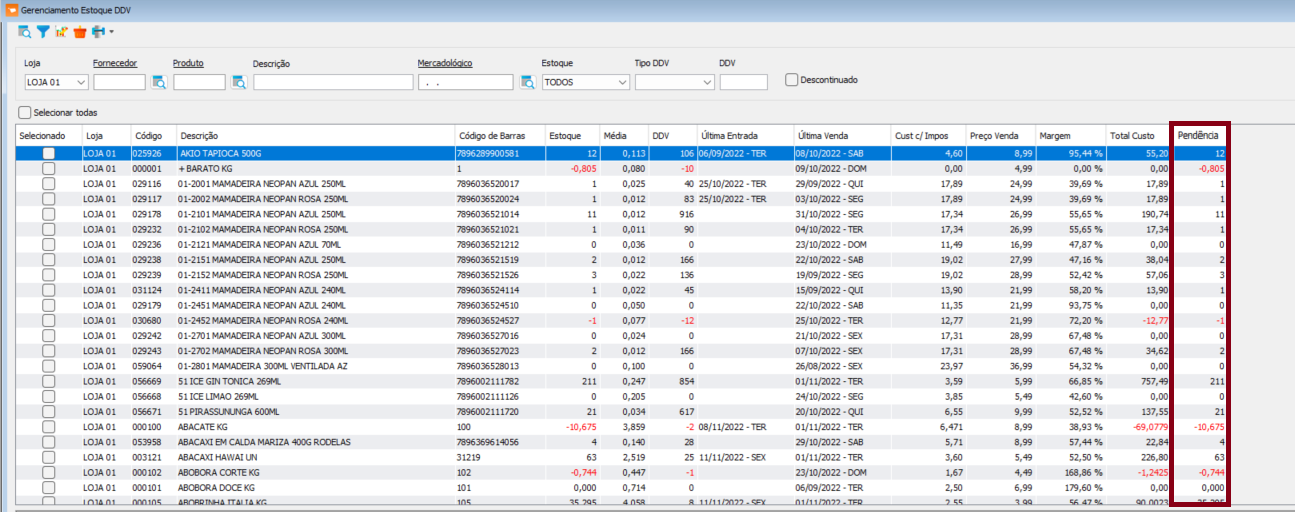Open the chart report toolbar icon

pos(61,32)
